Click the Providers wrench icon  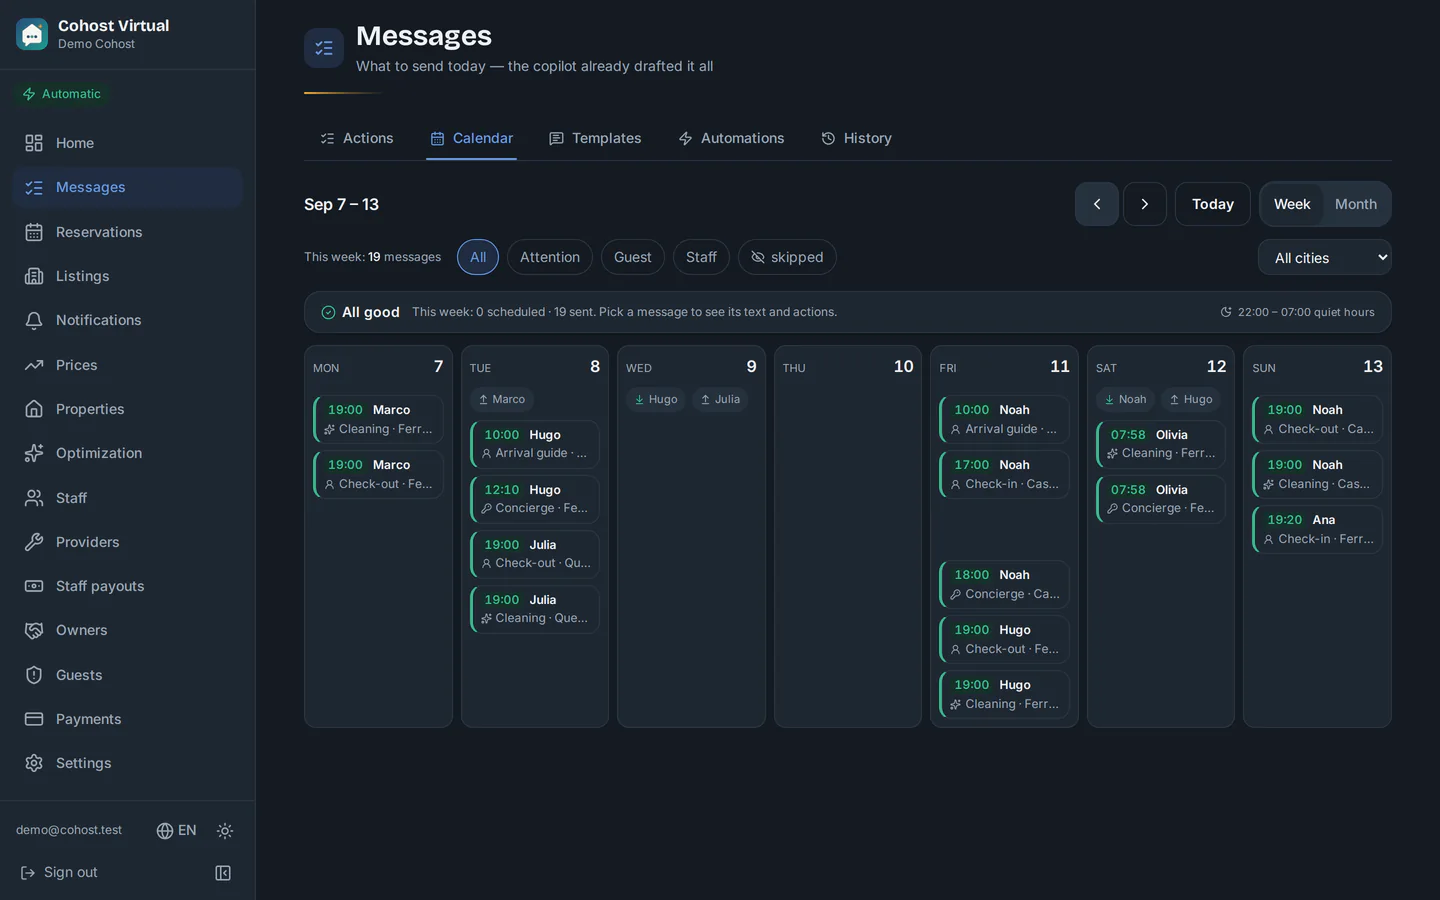[x=34, y=542]
